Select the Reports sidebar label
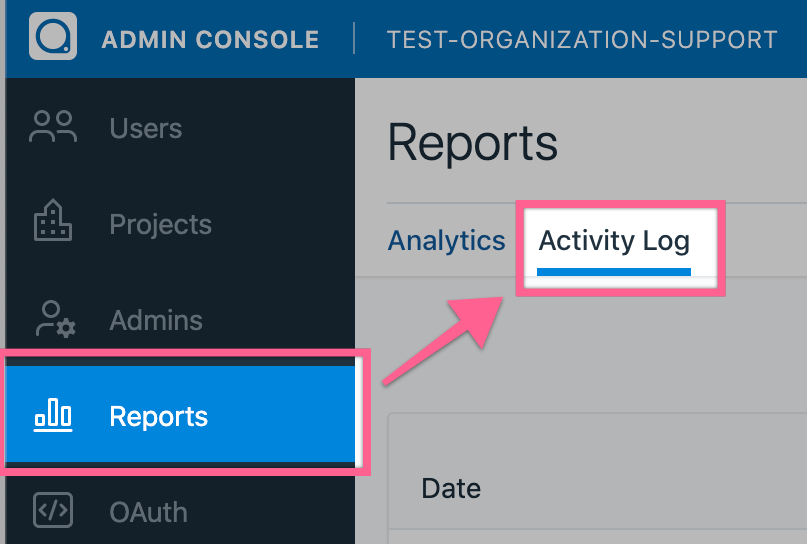 coord(159,416)
